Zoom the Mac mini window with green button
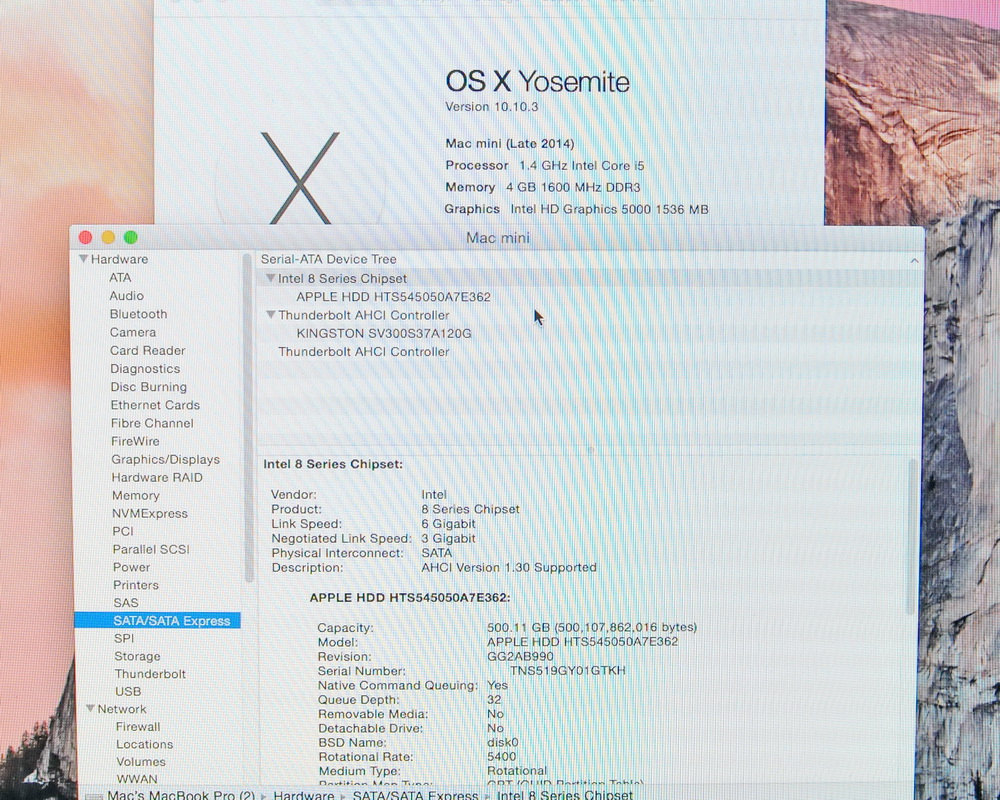Viewport: 1000px width, 800px height. pos(131,237)
